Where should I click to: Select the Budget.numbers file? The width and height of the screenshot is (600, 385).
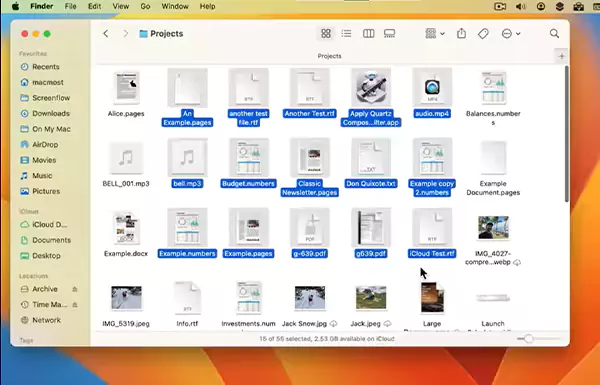click(x=248, y=163)
